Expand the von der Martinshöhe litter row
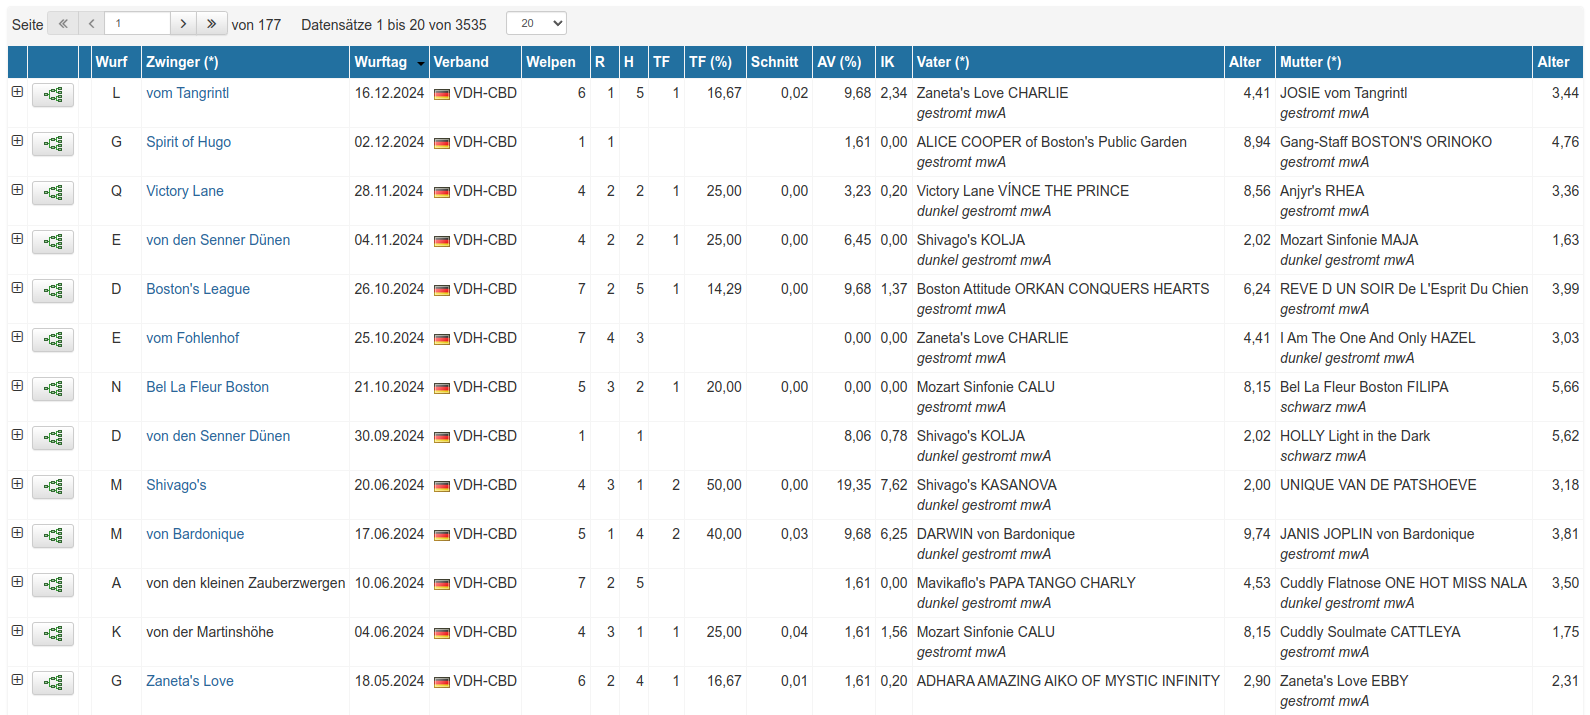This screenshot has width=1590, height=715. tap(17, 630)
